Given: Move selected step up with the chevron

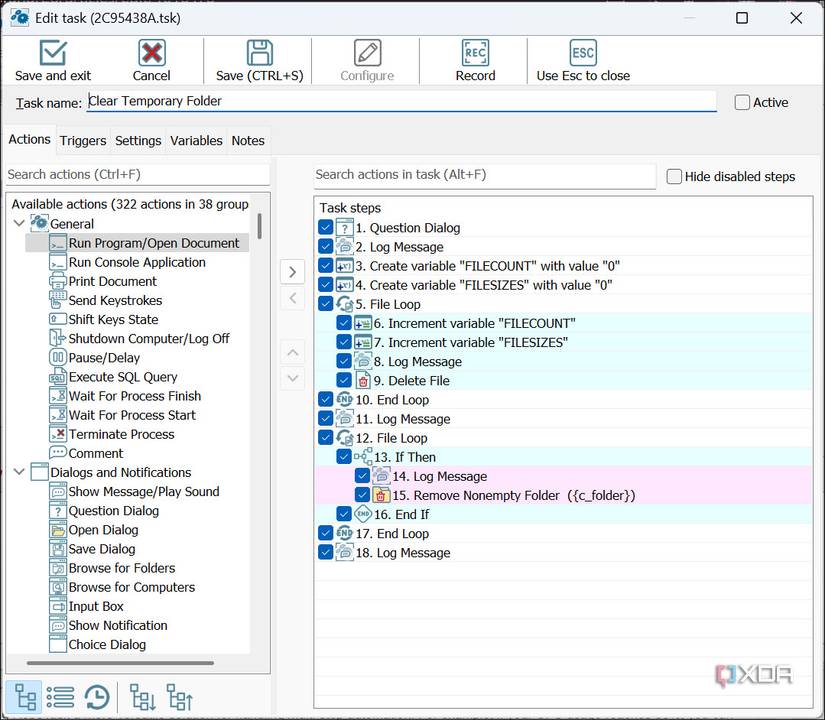Looking at the screenshot, I should click(x=292, y=352).
